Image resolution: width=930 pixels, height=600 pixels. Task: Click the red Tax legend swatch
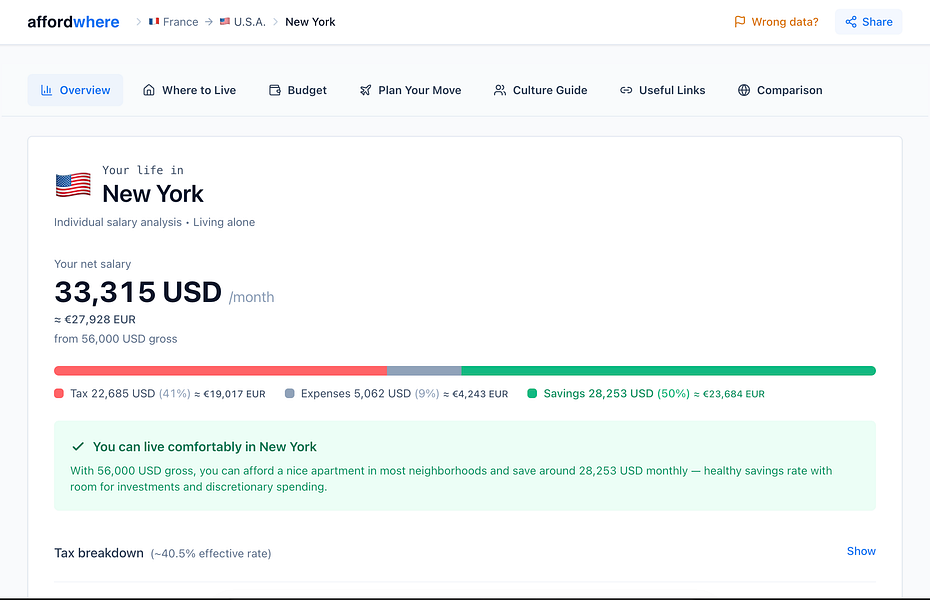coord(59,394)
